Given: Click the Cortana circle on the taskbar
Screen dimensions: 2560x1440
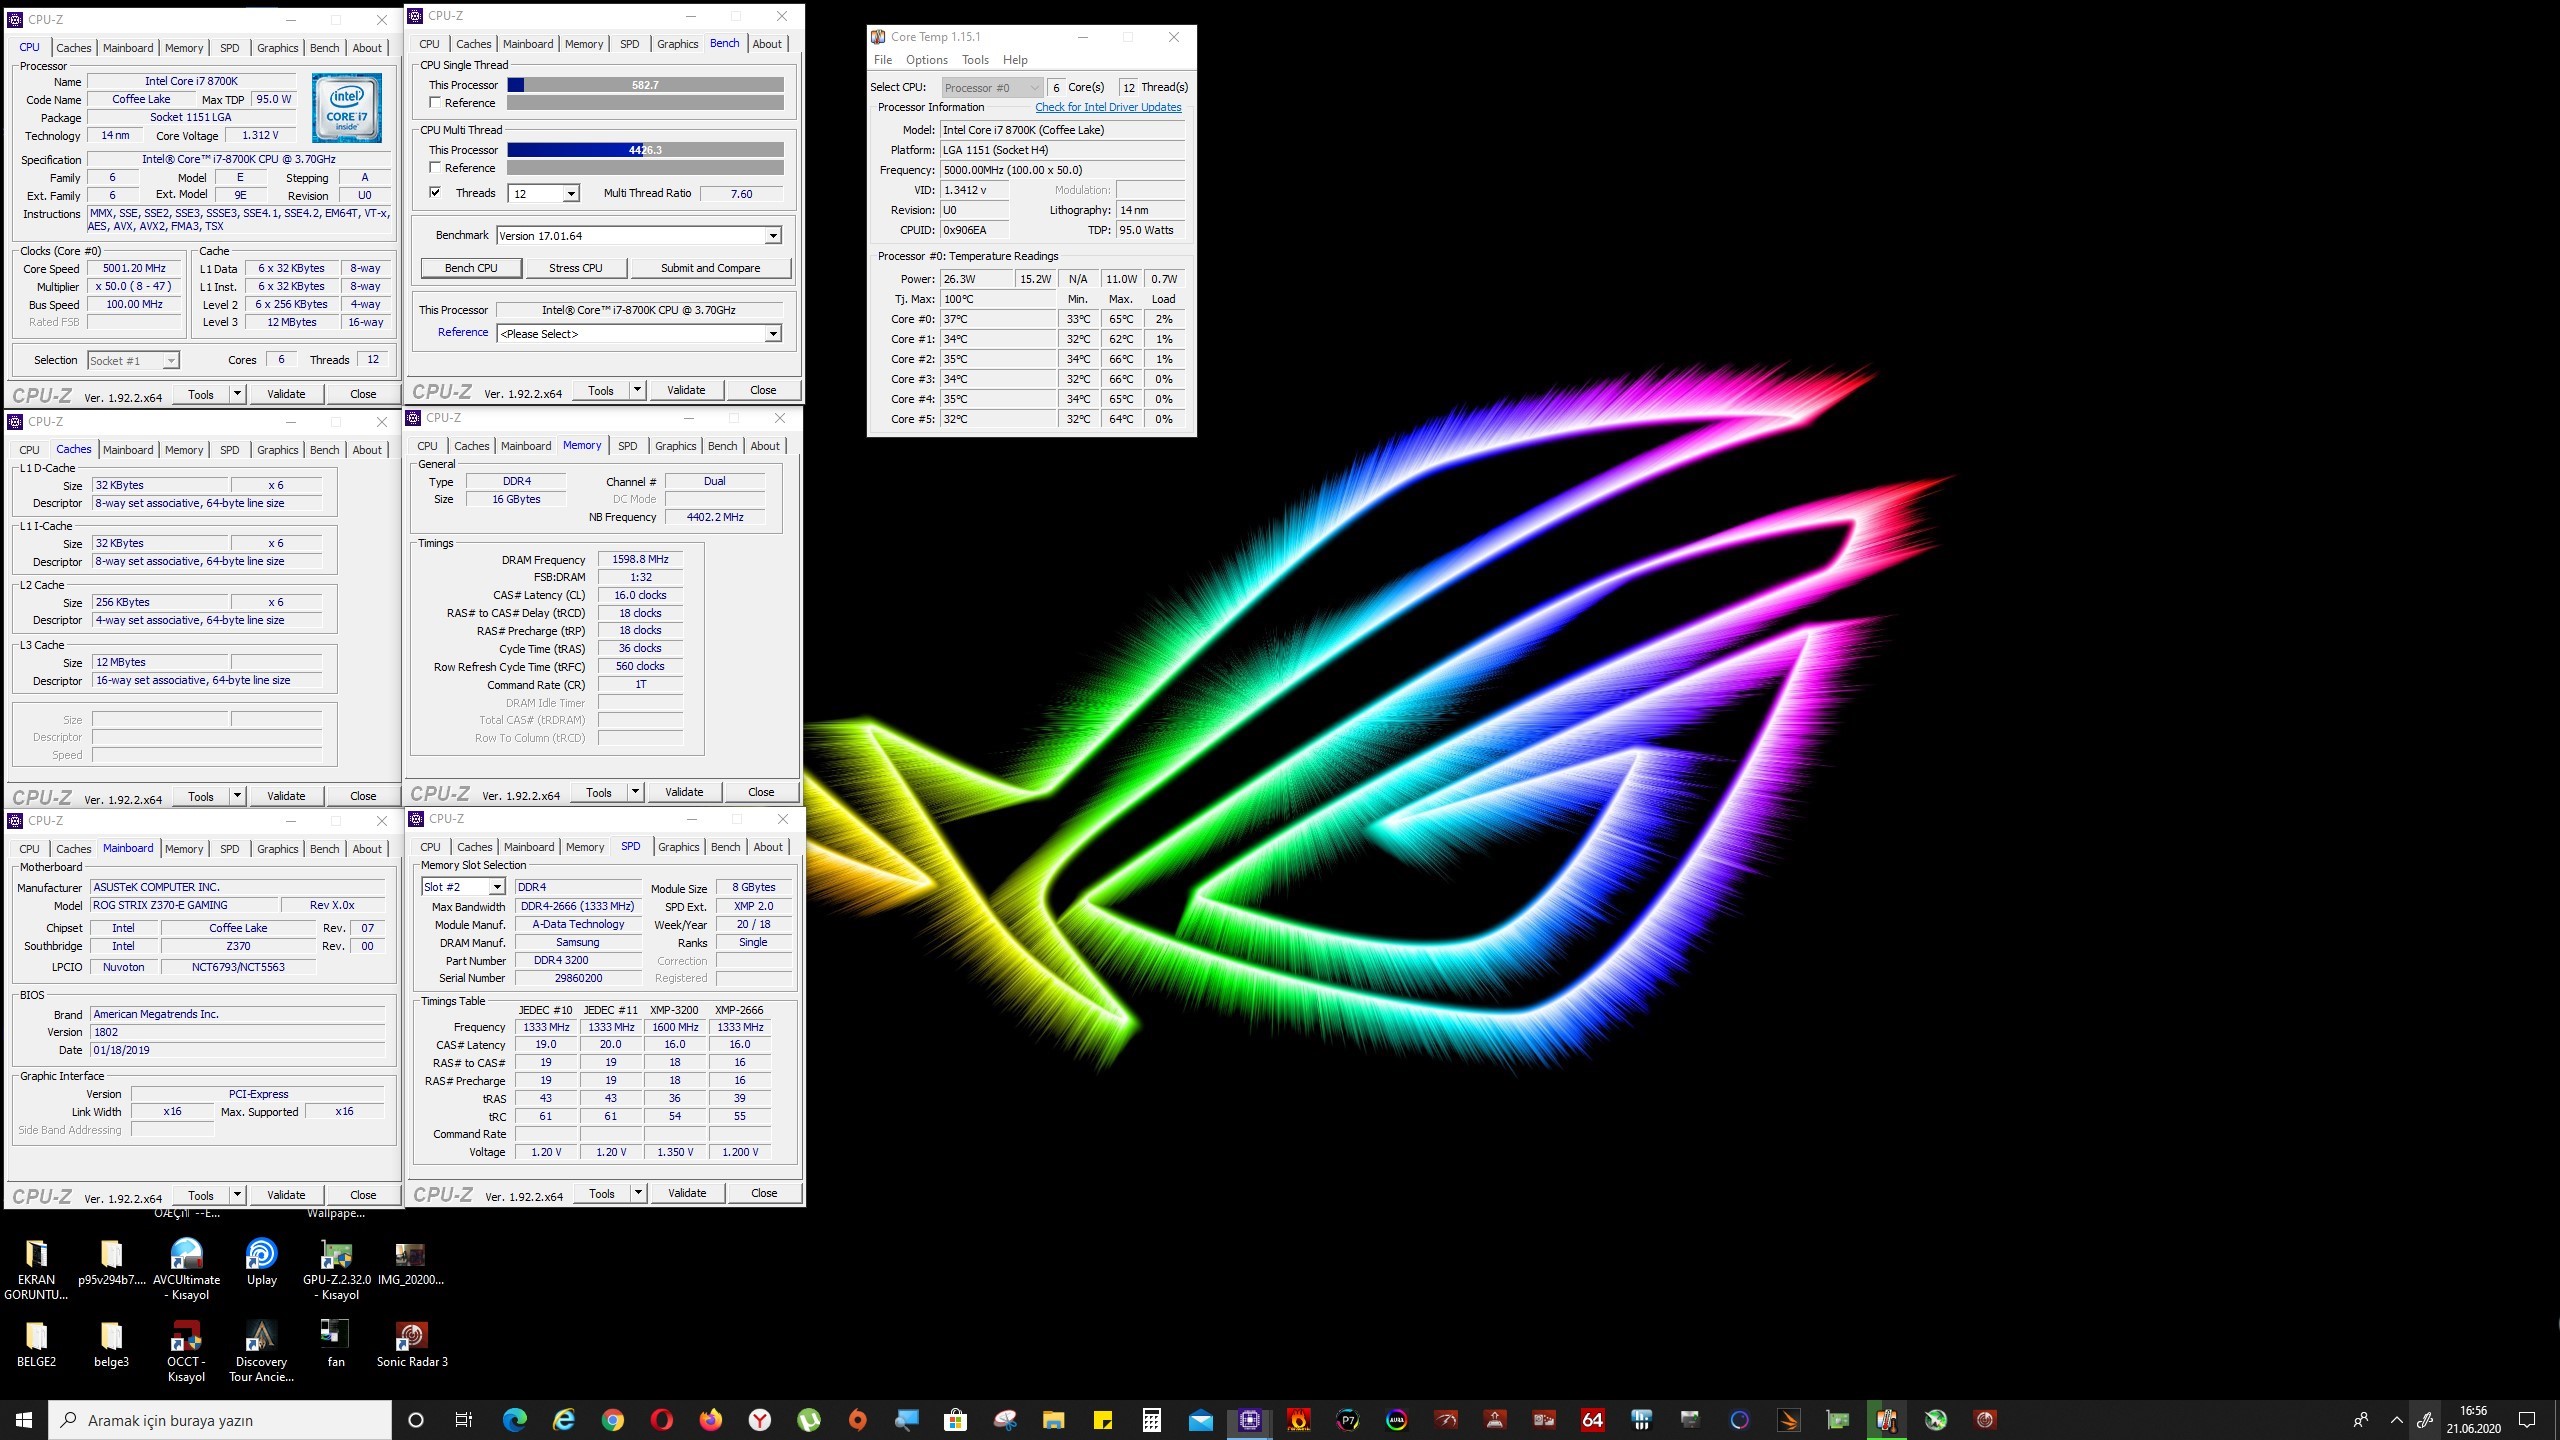Looking at the screenshot, I should point(416,1419).
